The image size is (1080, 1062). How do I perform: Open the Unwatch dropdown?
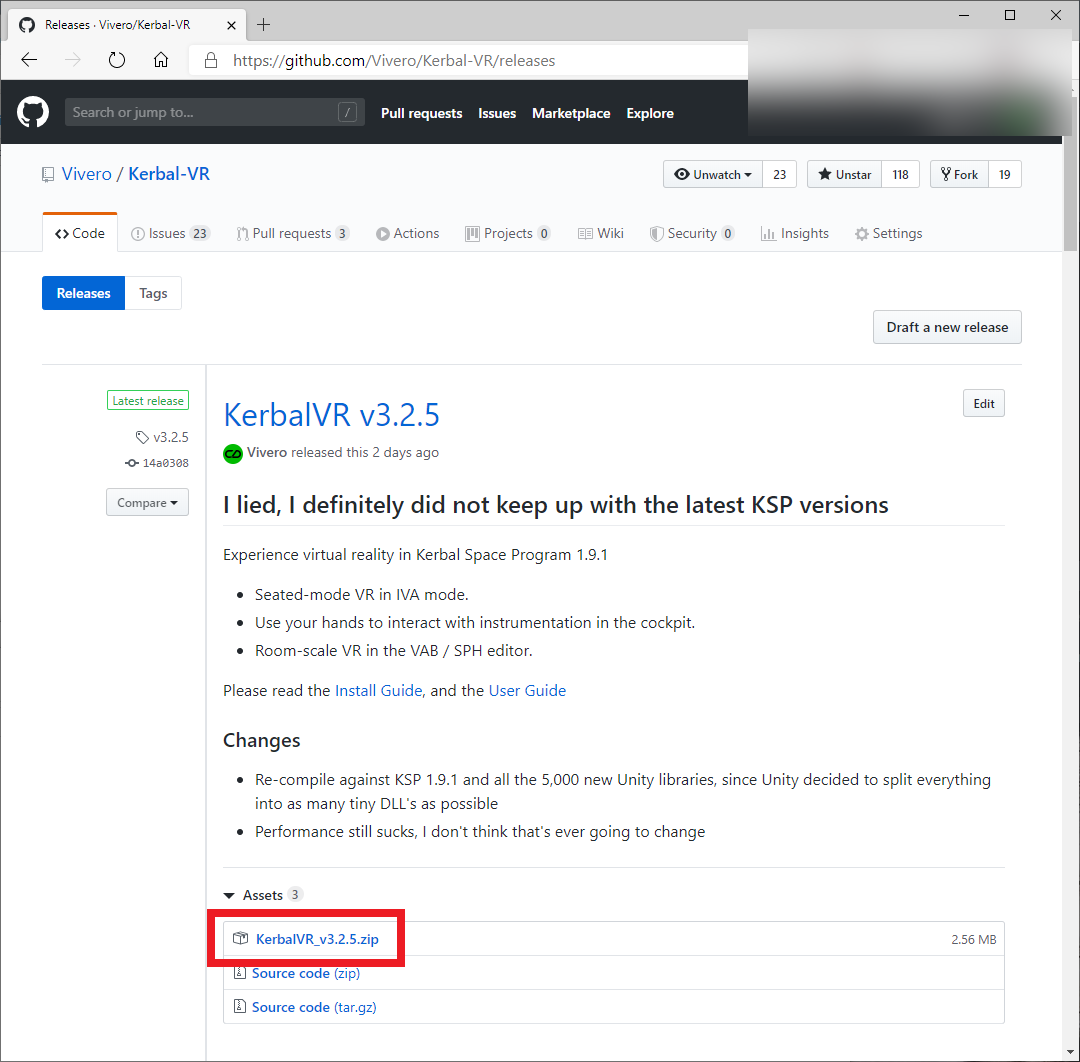pos(713,173)
